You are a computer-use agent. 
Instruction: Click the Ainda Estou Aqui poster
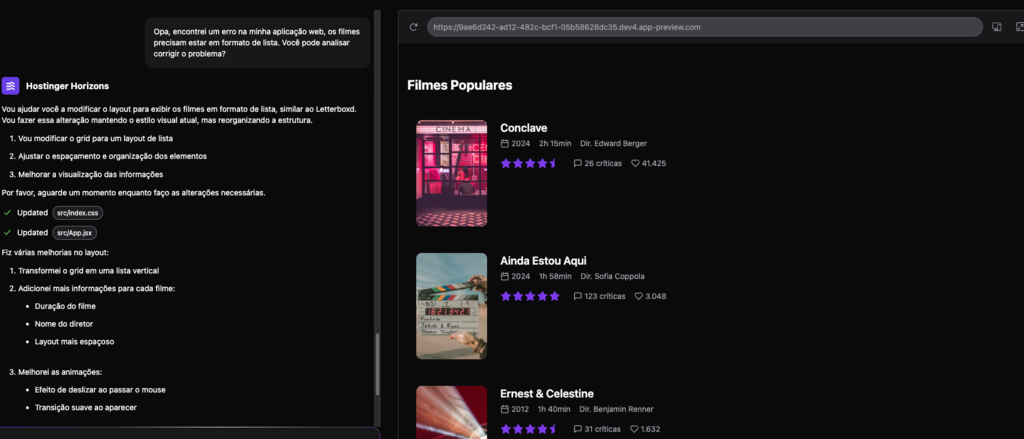451,306
